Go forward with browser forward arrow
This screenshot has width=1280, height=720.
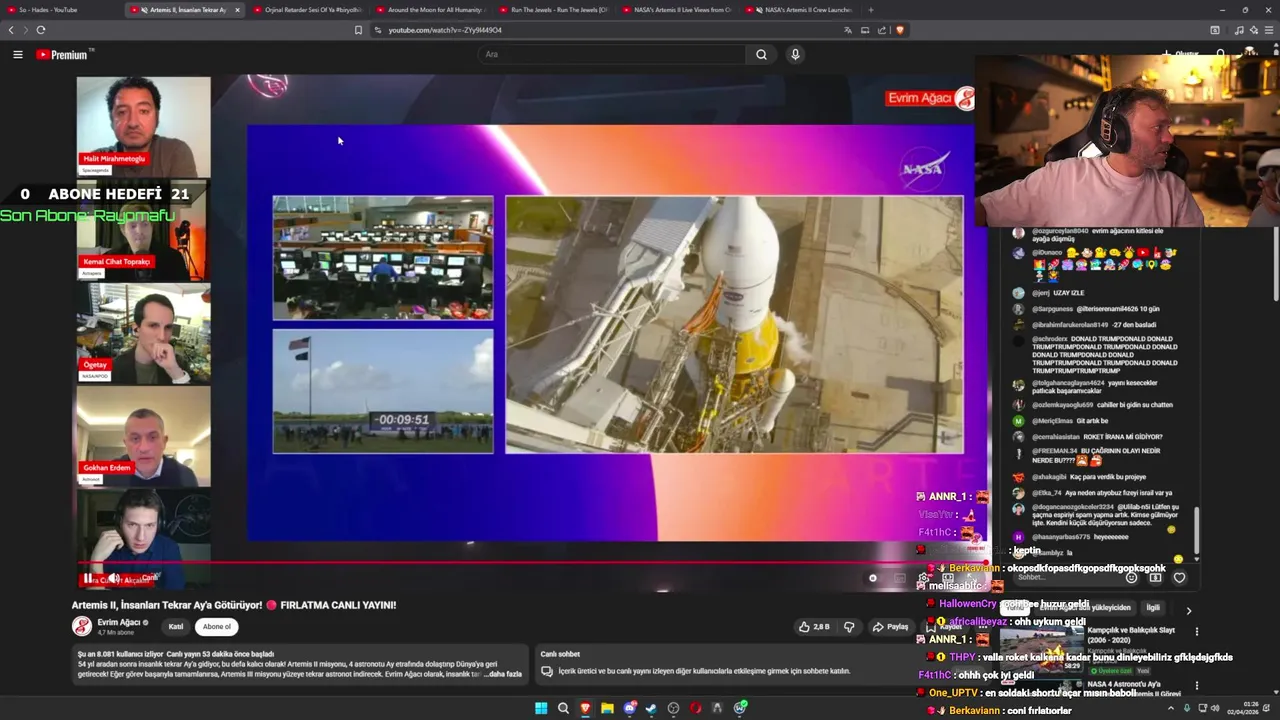click(25, 30)
